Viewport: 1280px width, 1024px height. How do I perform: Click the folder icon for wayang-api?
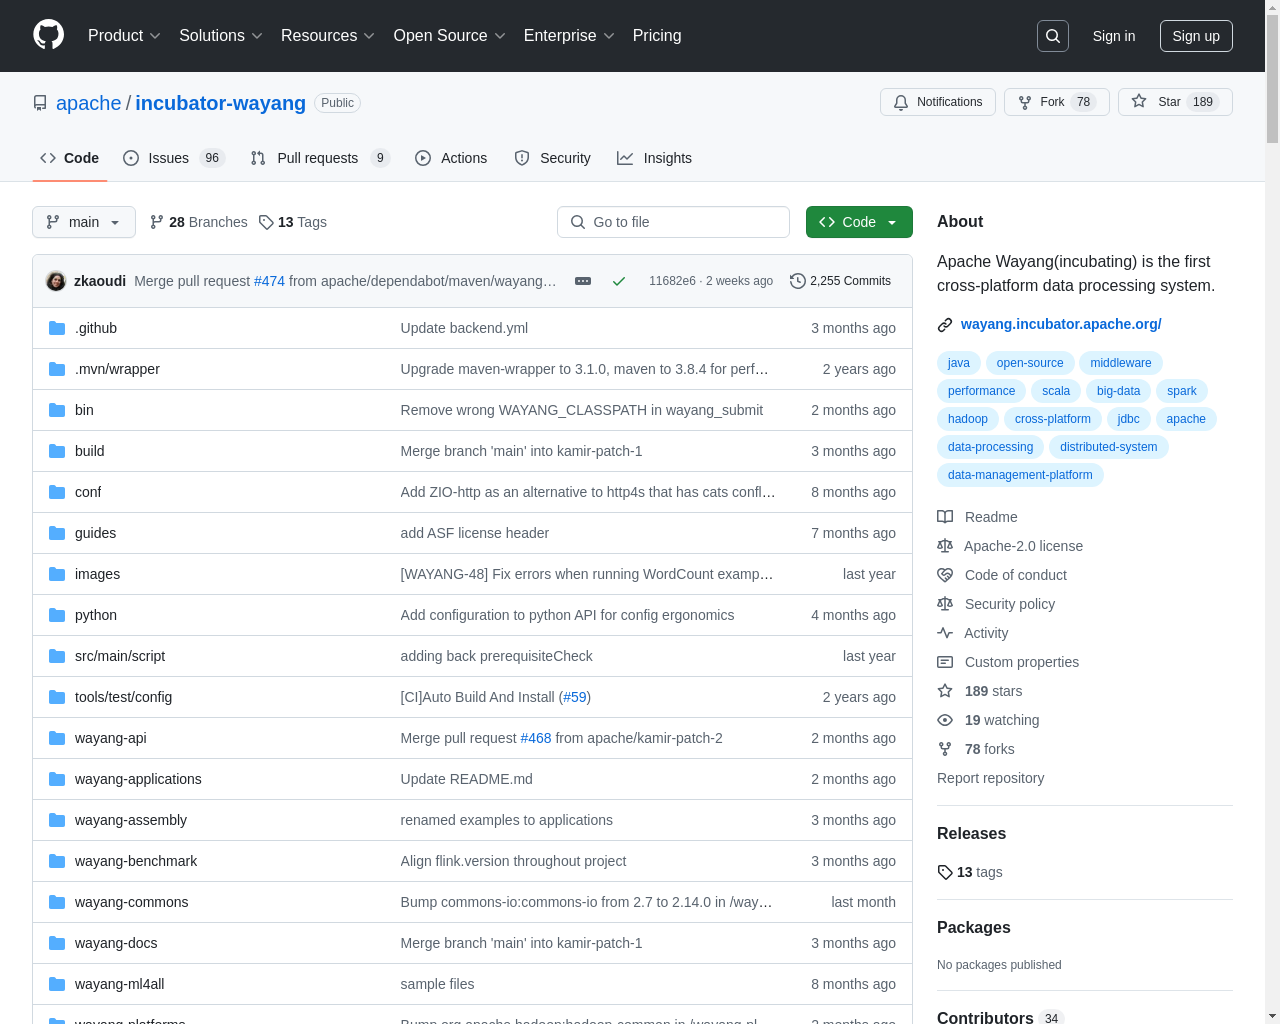click(57, 738)
